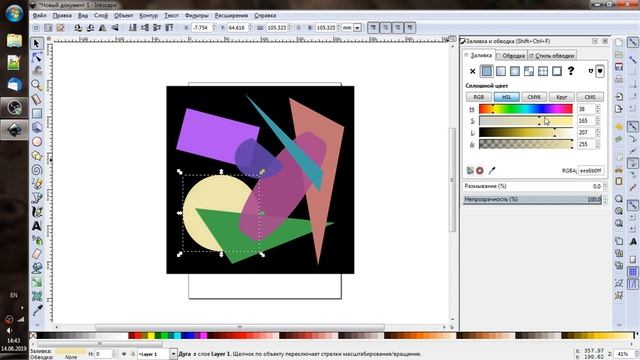Switch to the Стиль обводки tab

(x=552, y=56)
